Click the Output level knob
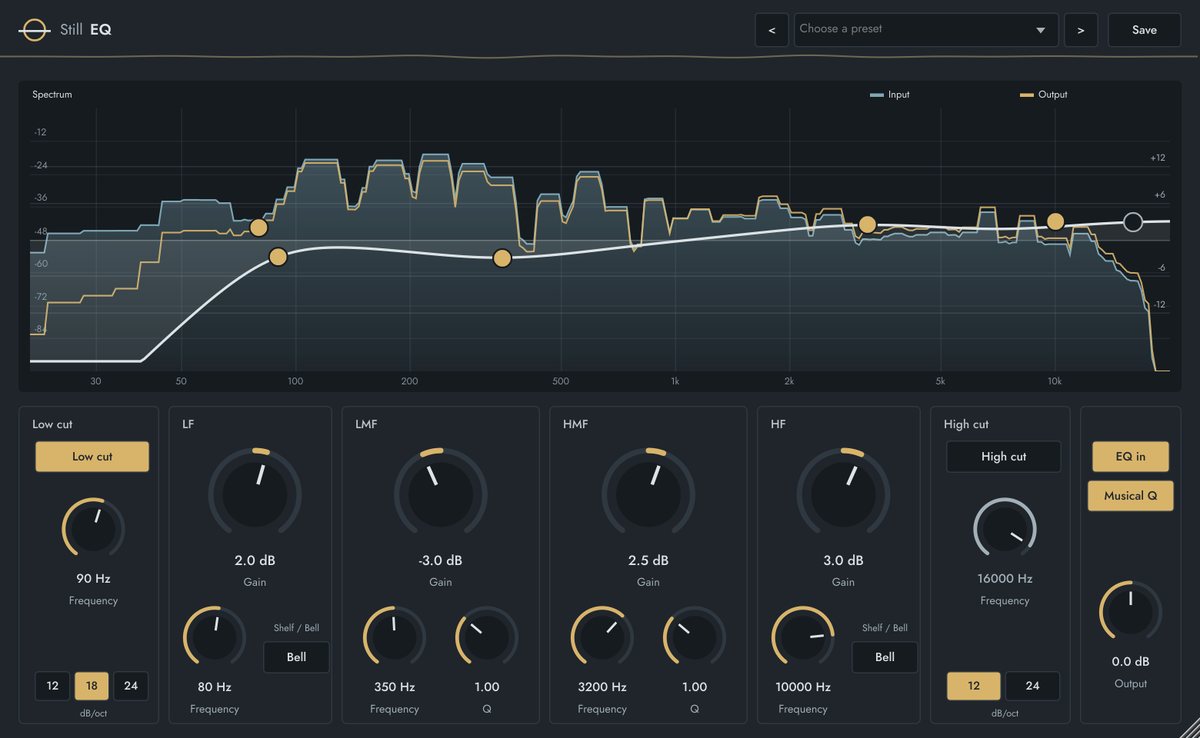This screenshot has width=1200, height=738. (1130, 610)
